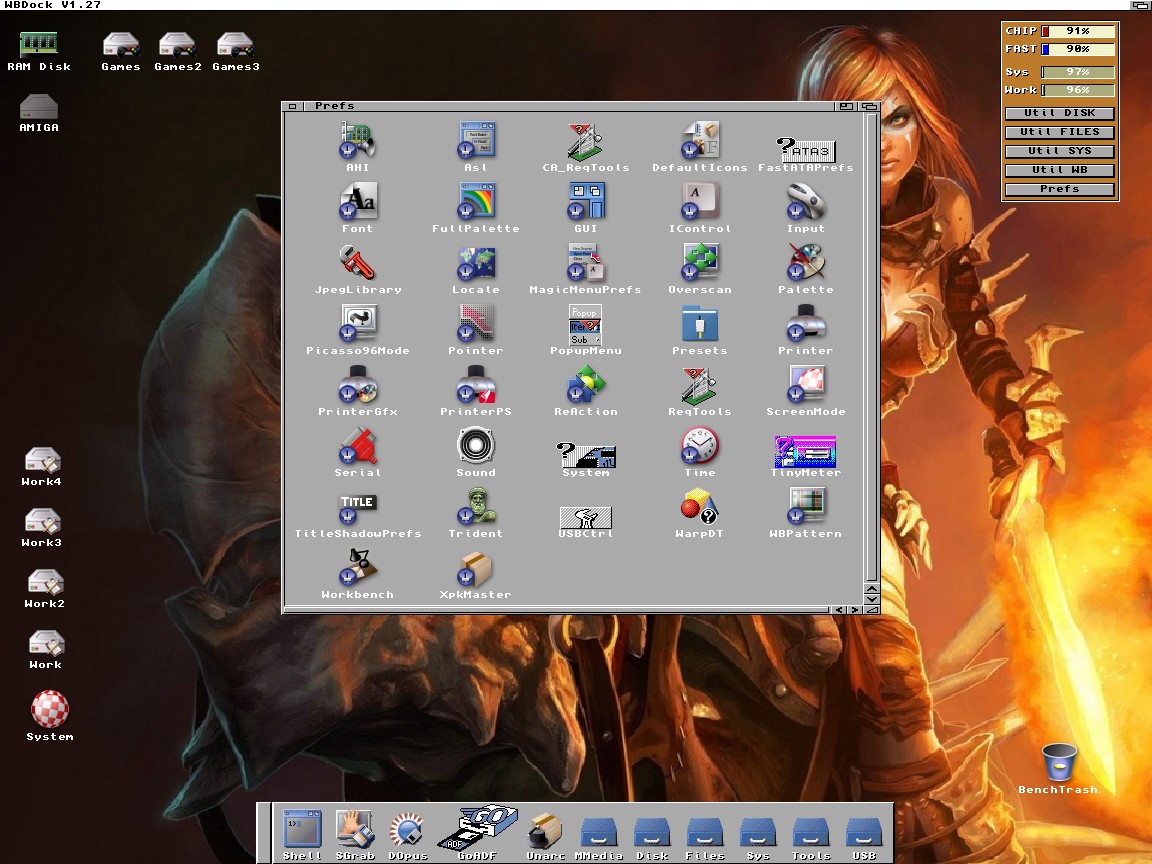Image resolution: width=1152 pixels, height=864 pixels.
Task: Open the Asl preferences icon
Action: coord(476,141)
